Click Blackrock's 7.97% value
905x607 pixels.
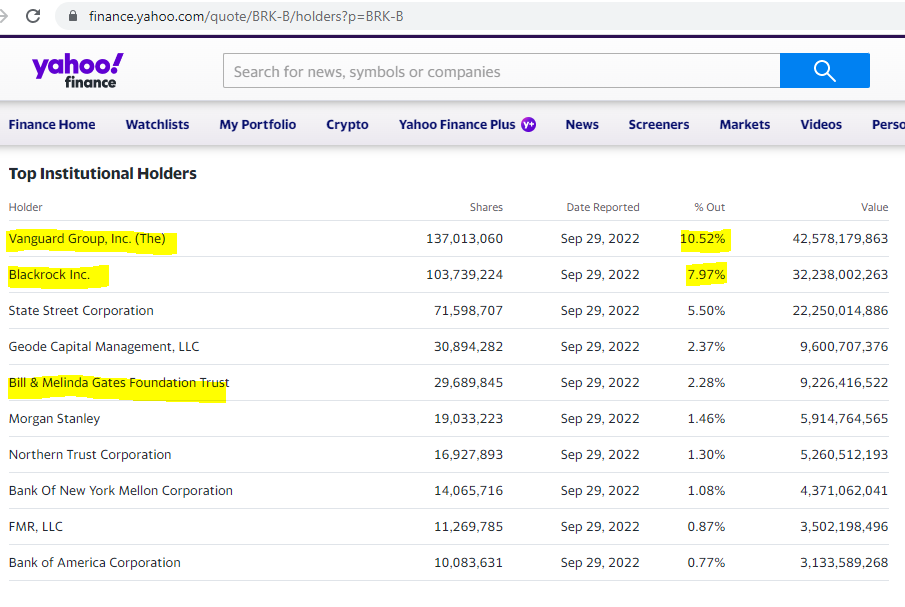tap(706, 275)
